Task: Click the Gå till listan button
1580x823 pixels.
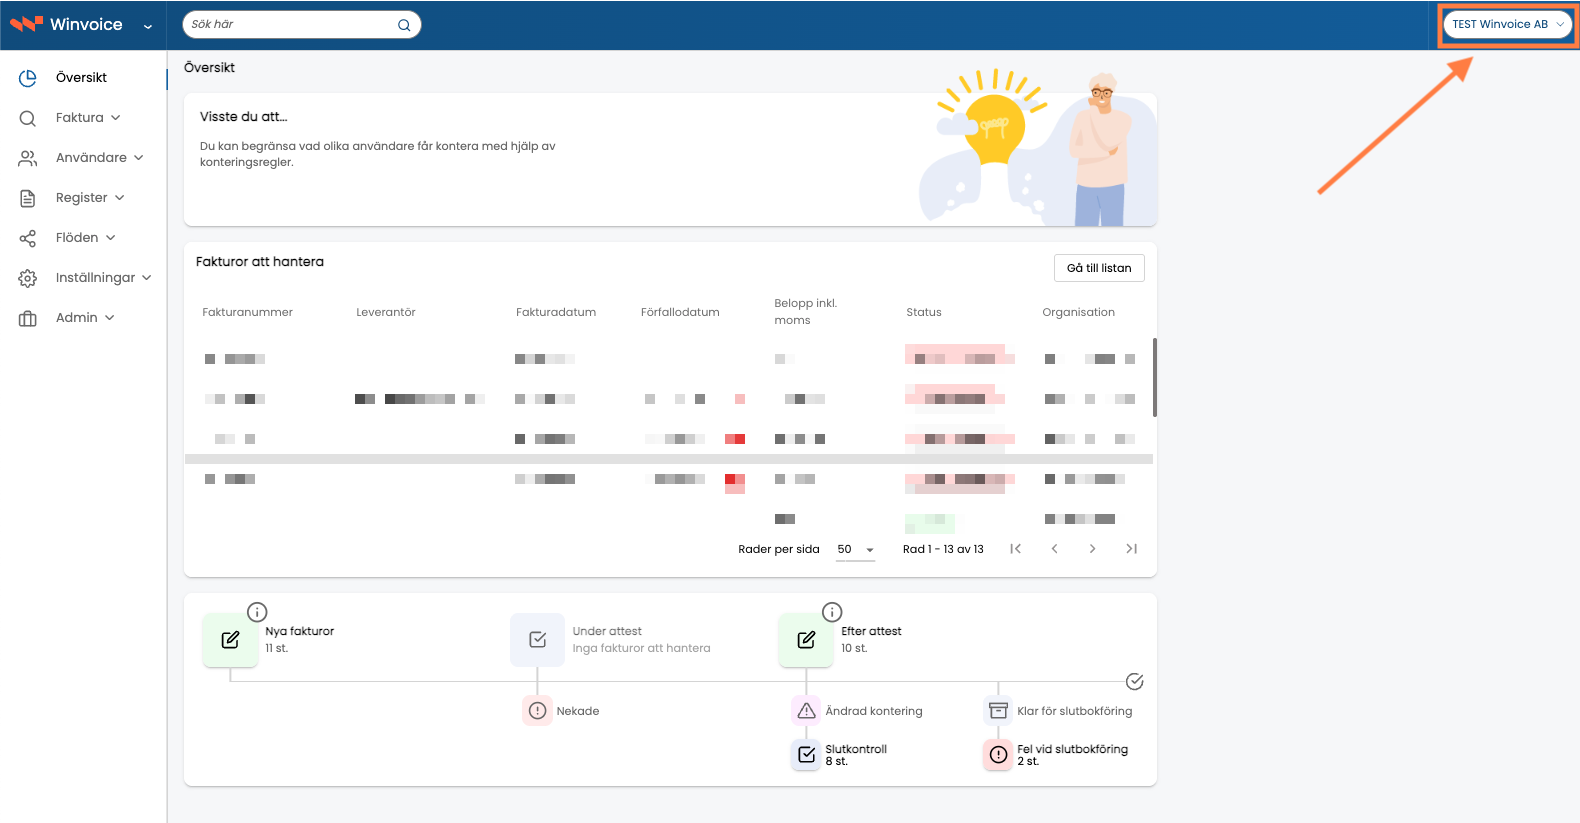Action: point(1099,268)
